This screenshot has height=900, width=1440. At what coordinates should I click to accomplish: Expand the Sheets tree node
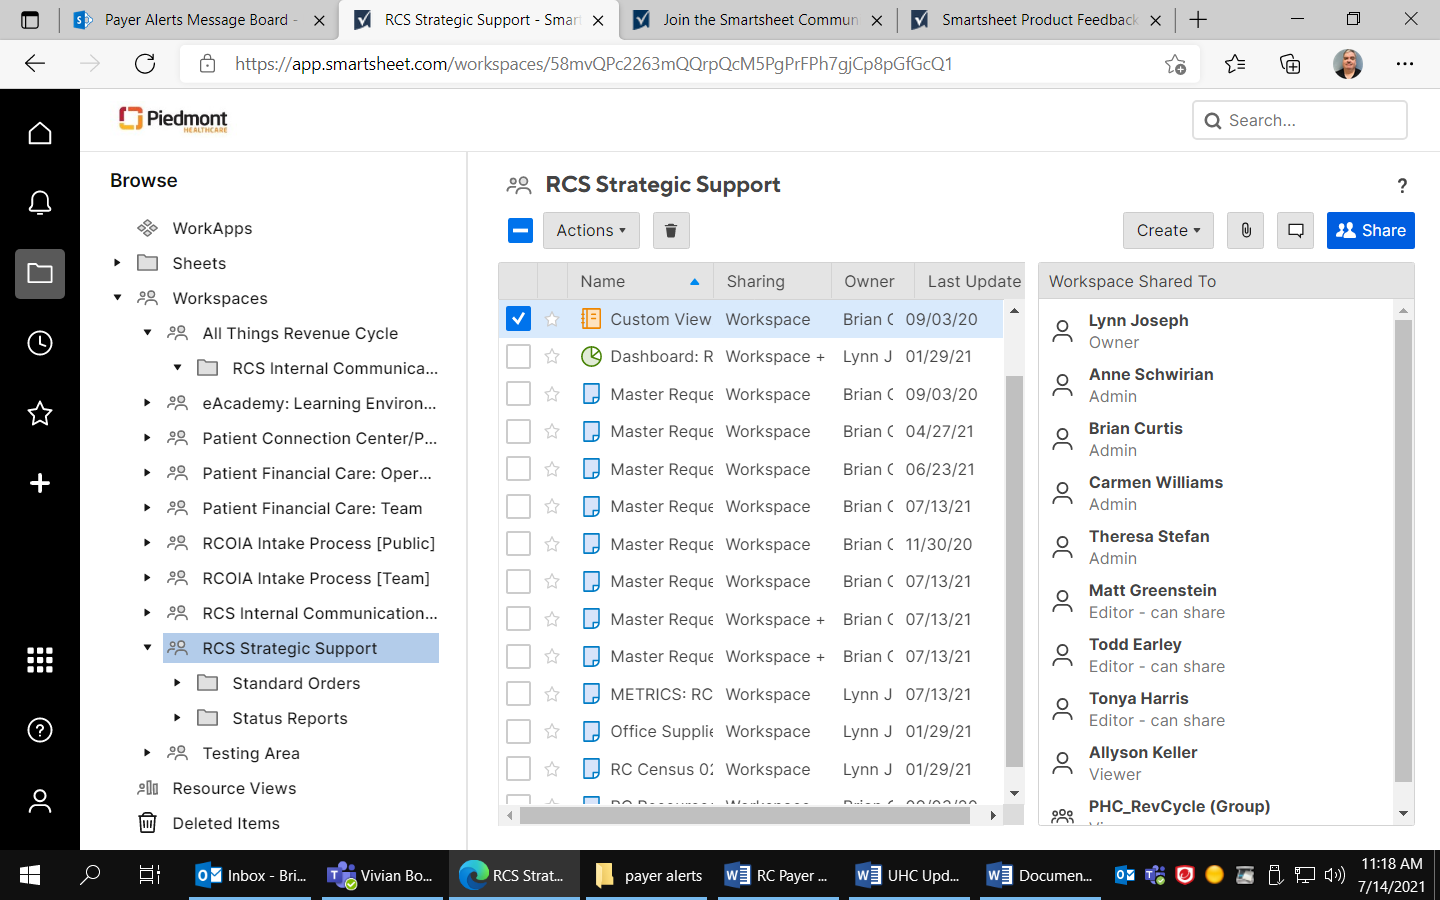click(x=117, y=263)
